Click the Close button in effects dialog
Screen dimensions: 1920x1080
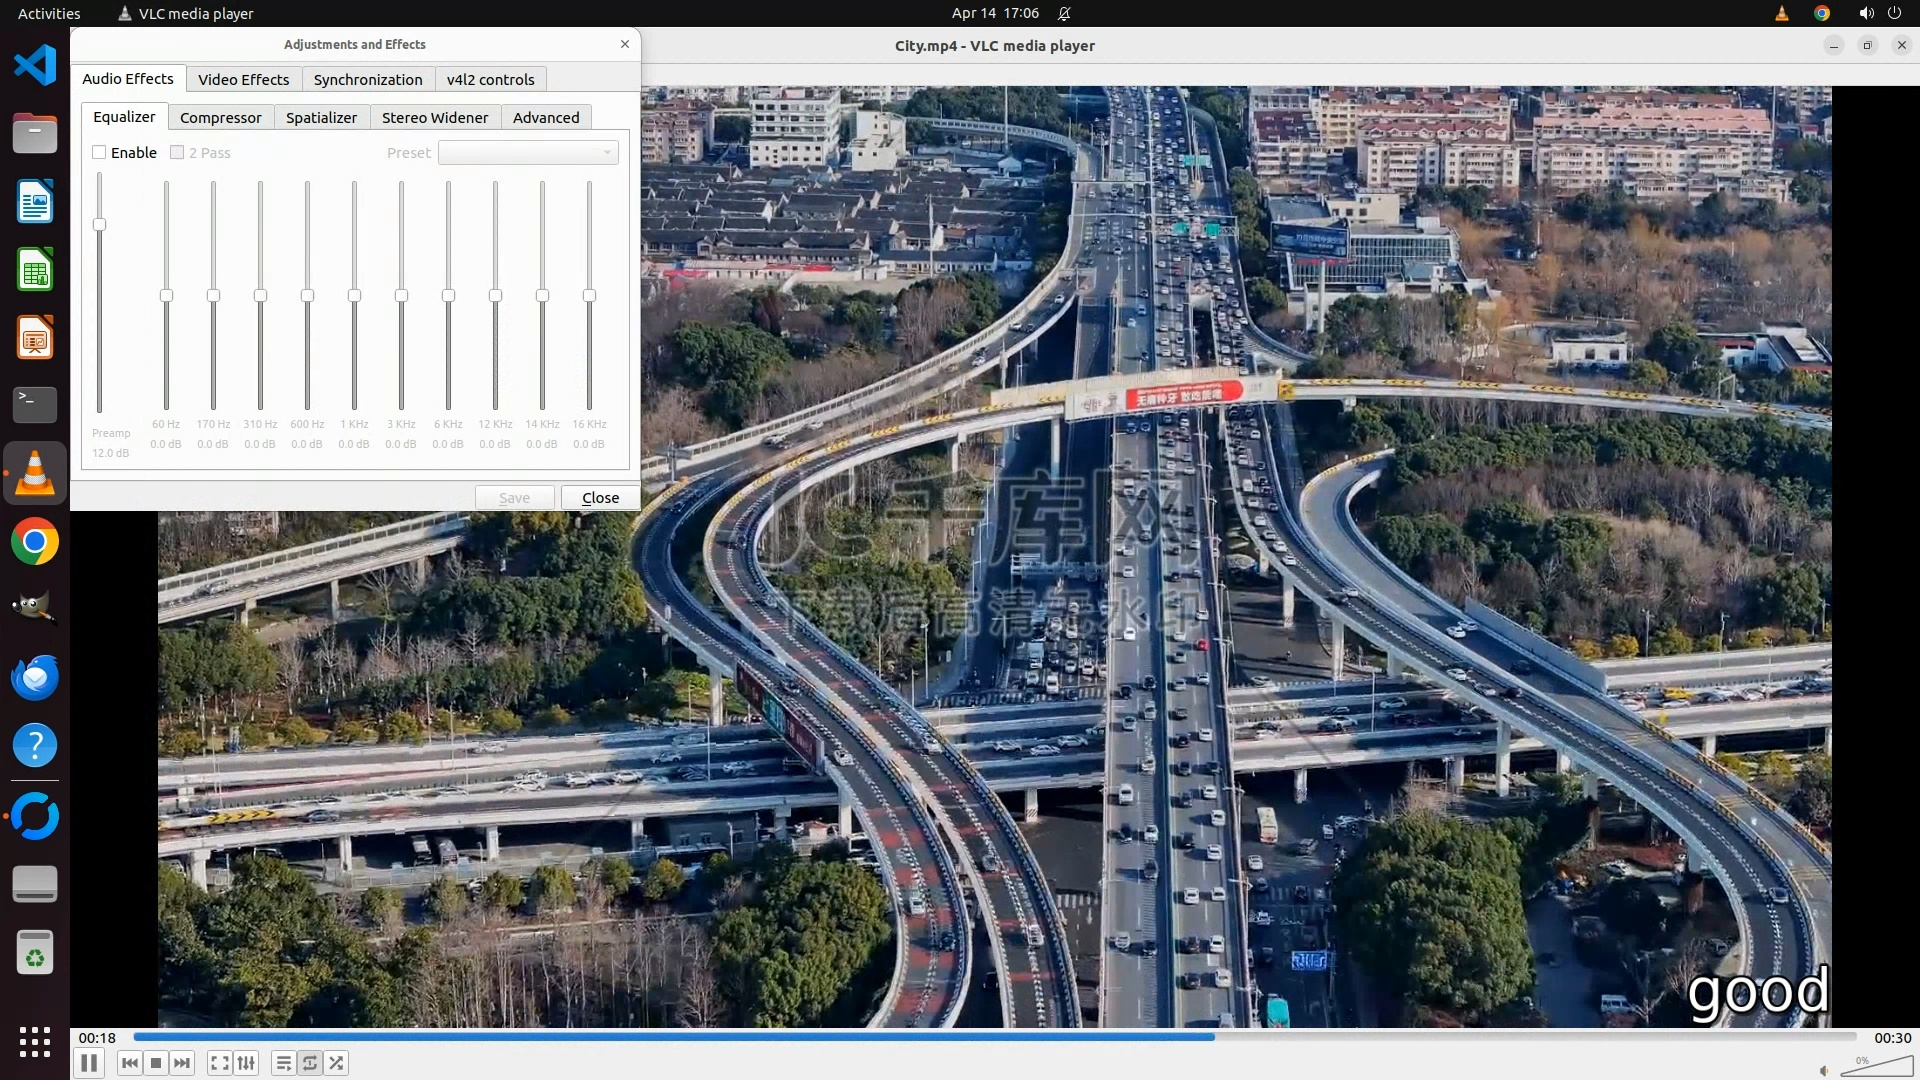[x=600, y=497]
